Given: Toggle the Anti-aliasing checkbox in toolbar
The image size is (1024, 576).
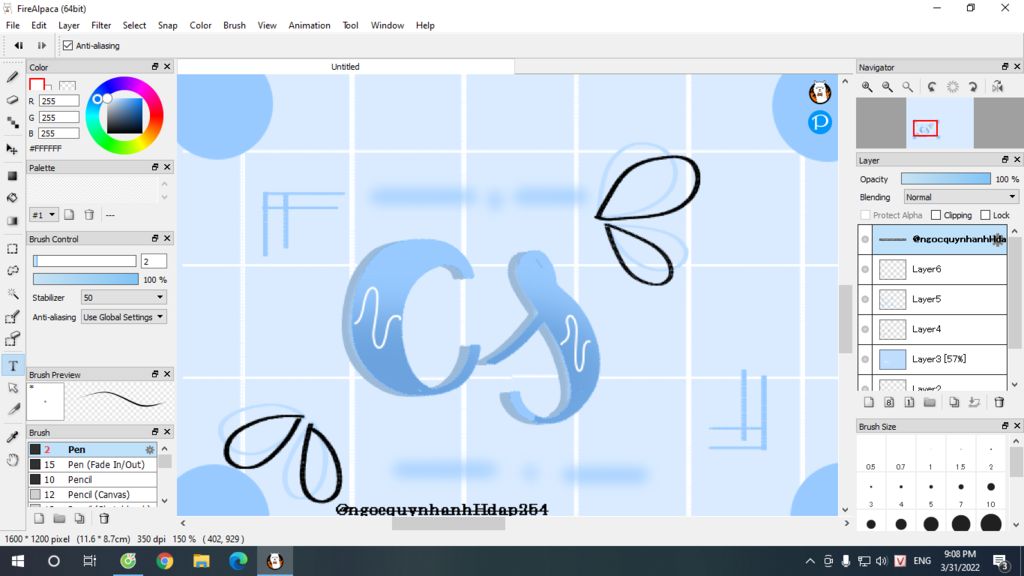Looking at the screenshot, I should pyautogui.click(x=68, y=46).
